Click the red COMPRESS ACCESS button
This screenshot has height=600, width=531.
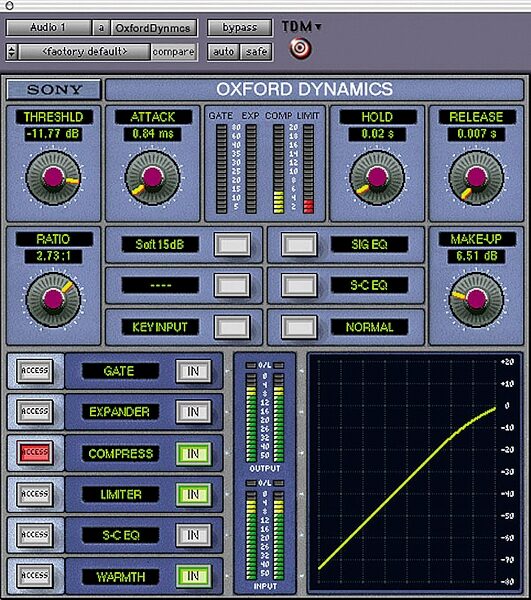pyautogui.click(x=35, y=452)
